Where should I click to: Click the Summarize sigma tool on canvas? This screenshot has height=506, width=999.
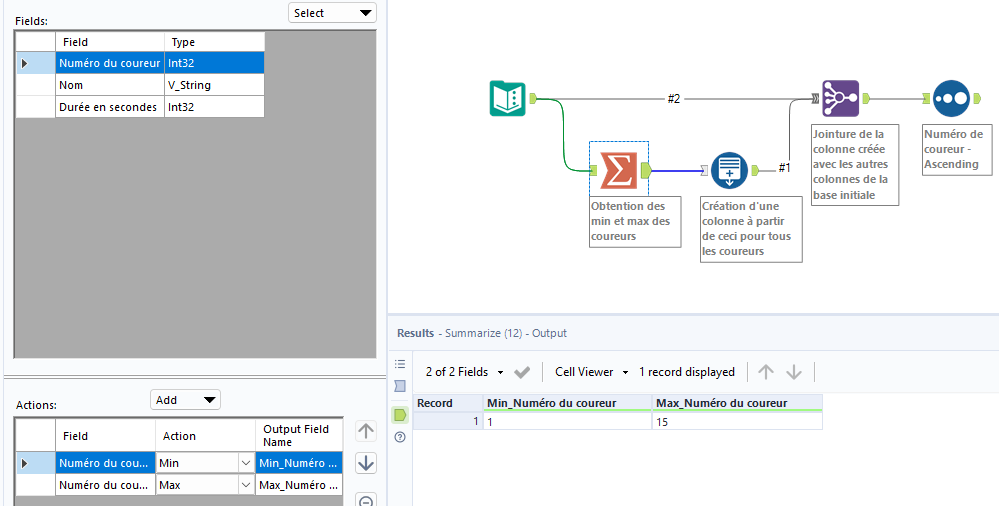(x=619, y=170)
